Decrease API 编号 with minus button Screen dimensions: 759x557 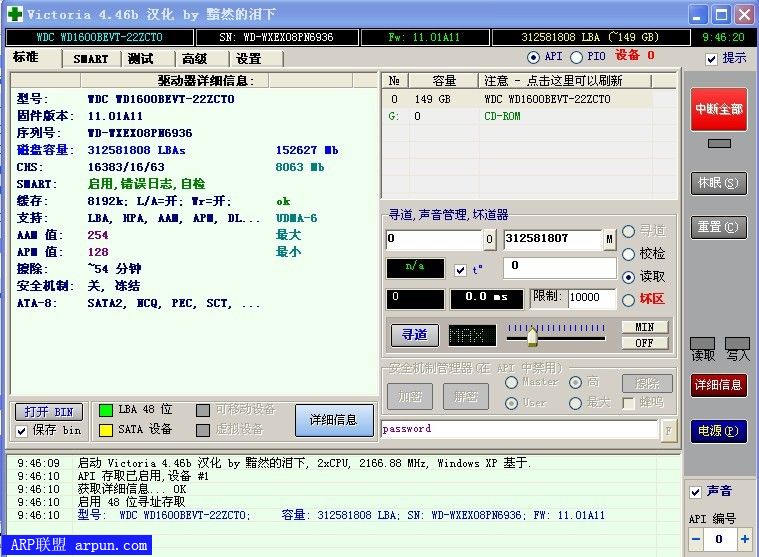click(697, 539)
